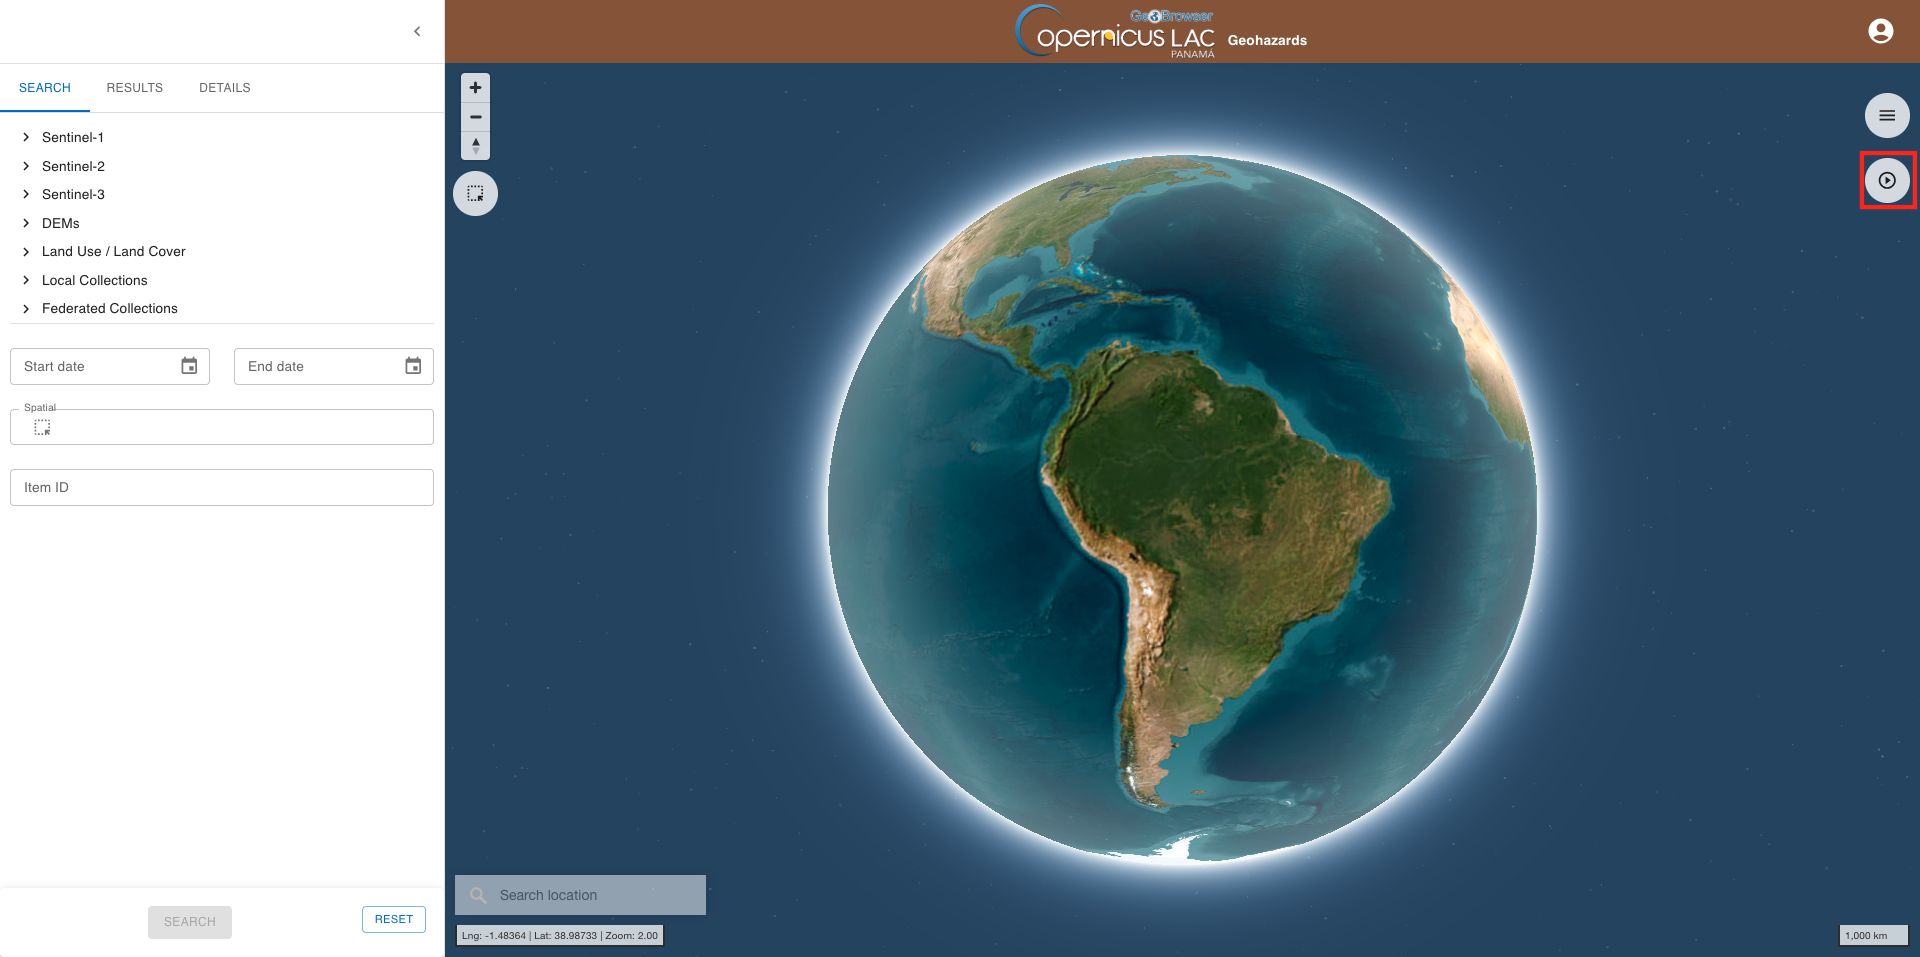Open End date calendar picker
Screen dimensions: 1920x957
coord(413,367)
